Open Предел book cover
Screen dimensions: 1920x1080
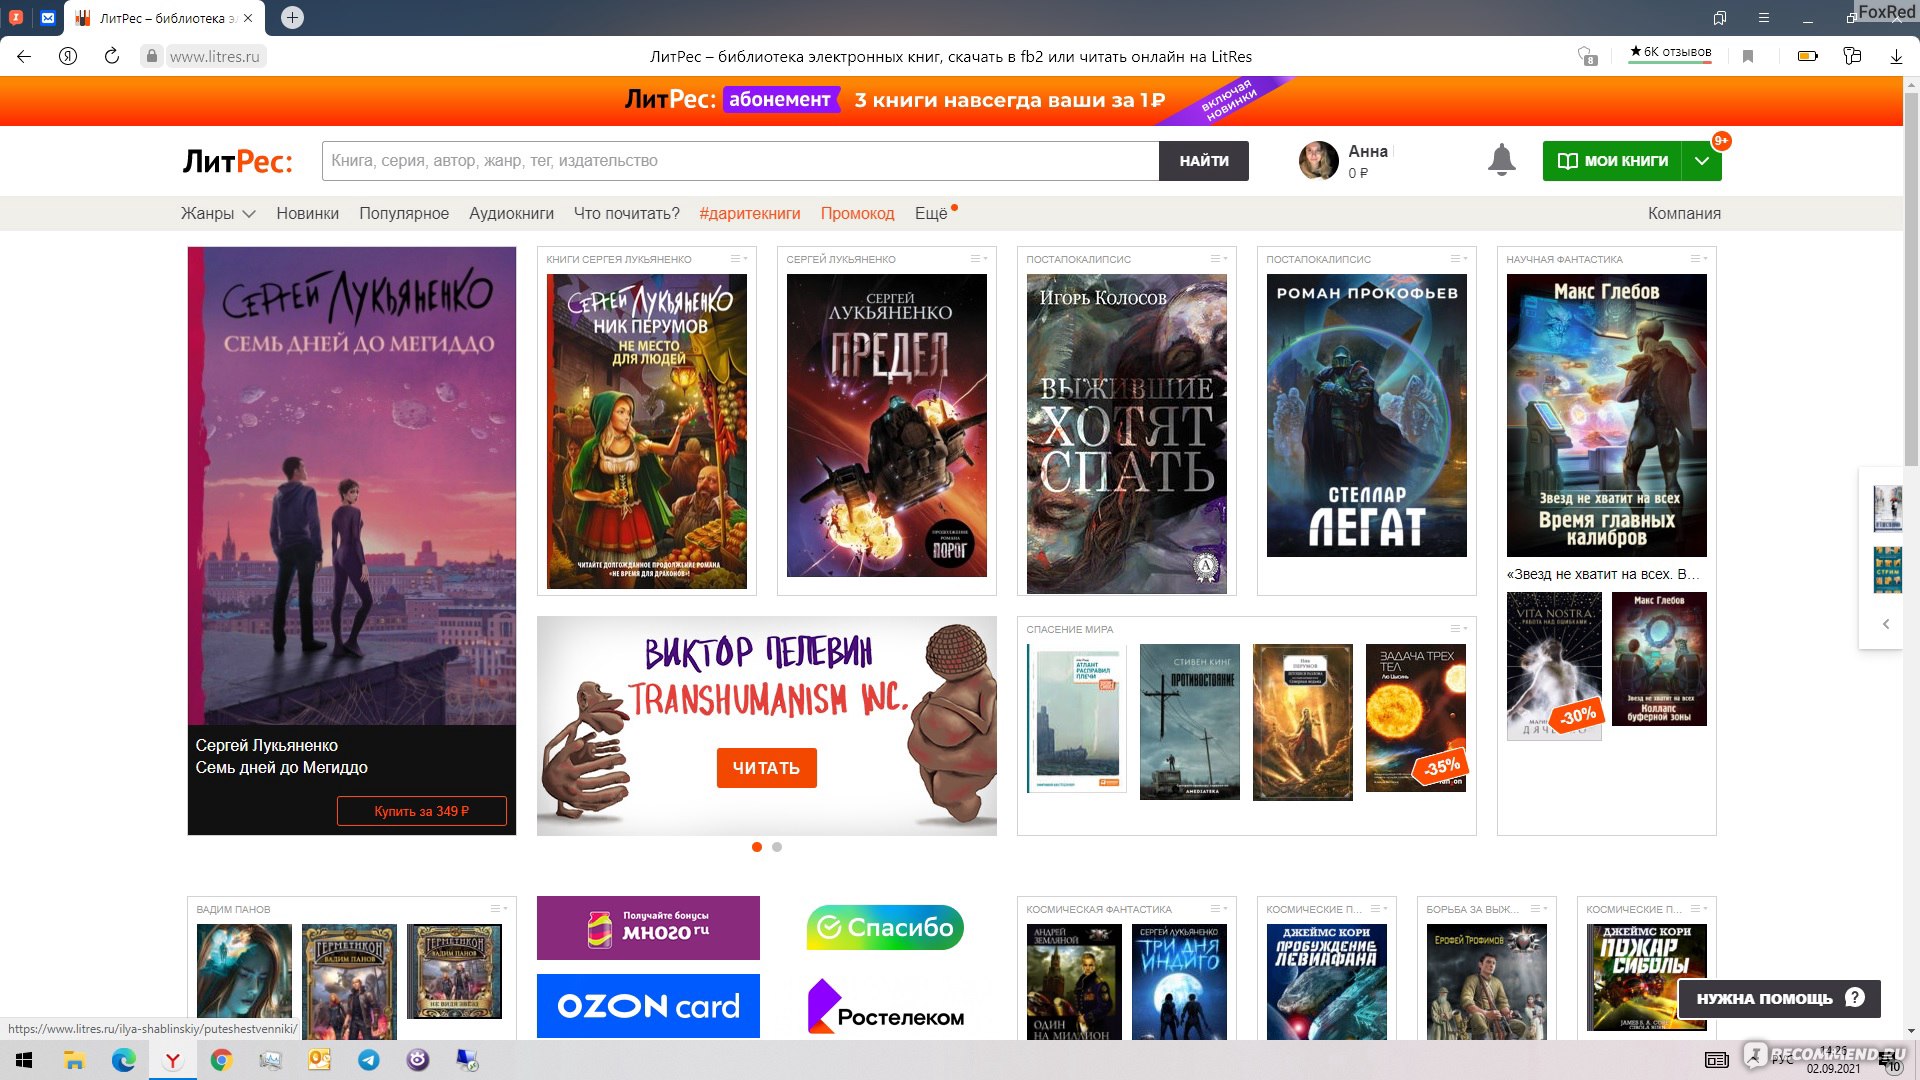coord(886,425)
